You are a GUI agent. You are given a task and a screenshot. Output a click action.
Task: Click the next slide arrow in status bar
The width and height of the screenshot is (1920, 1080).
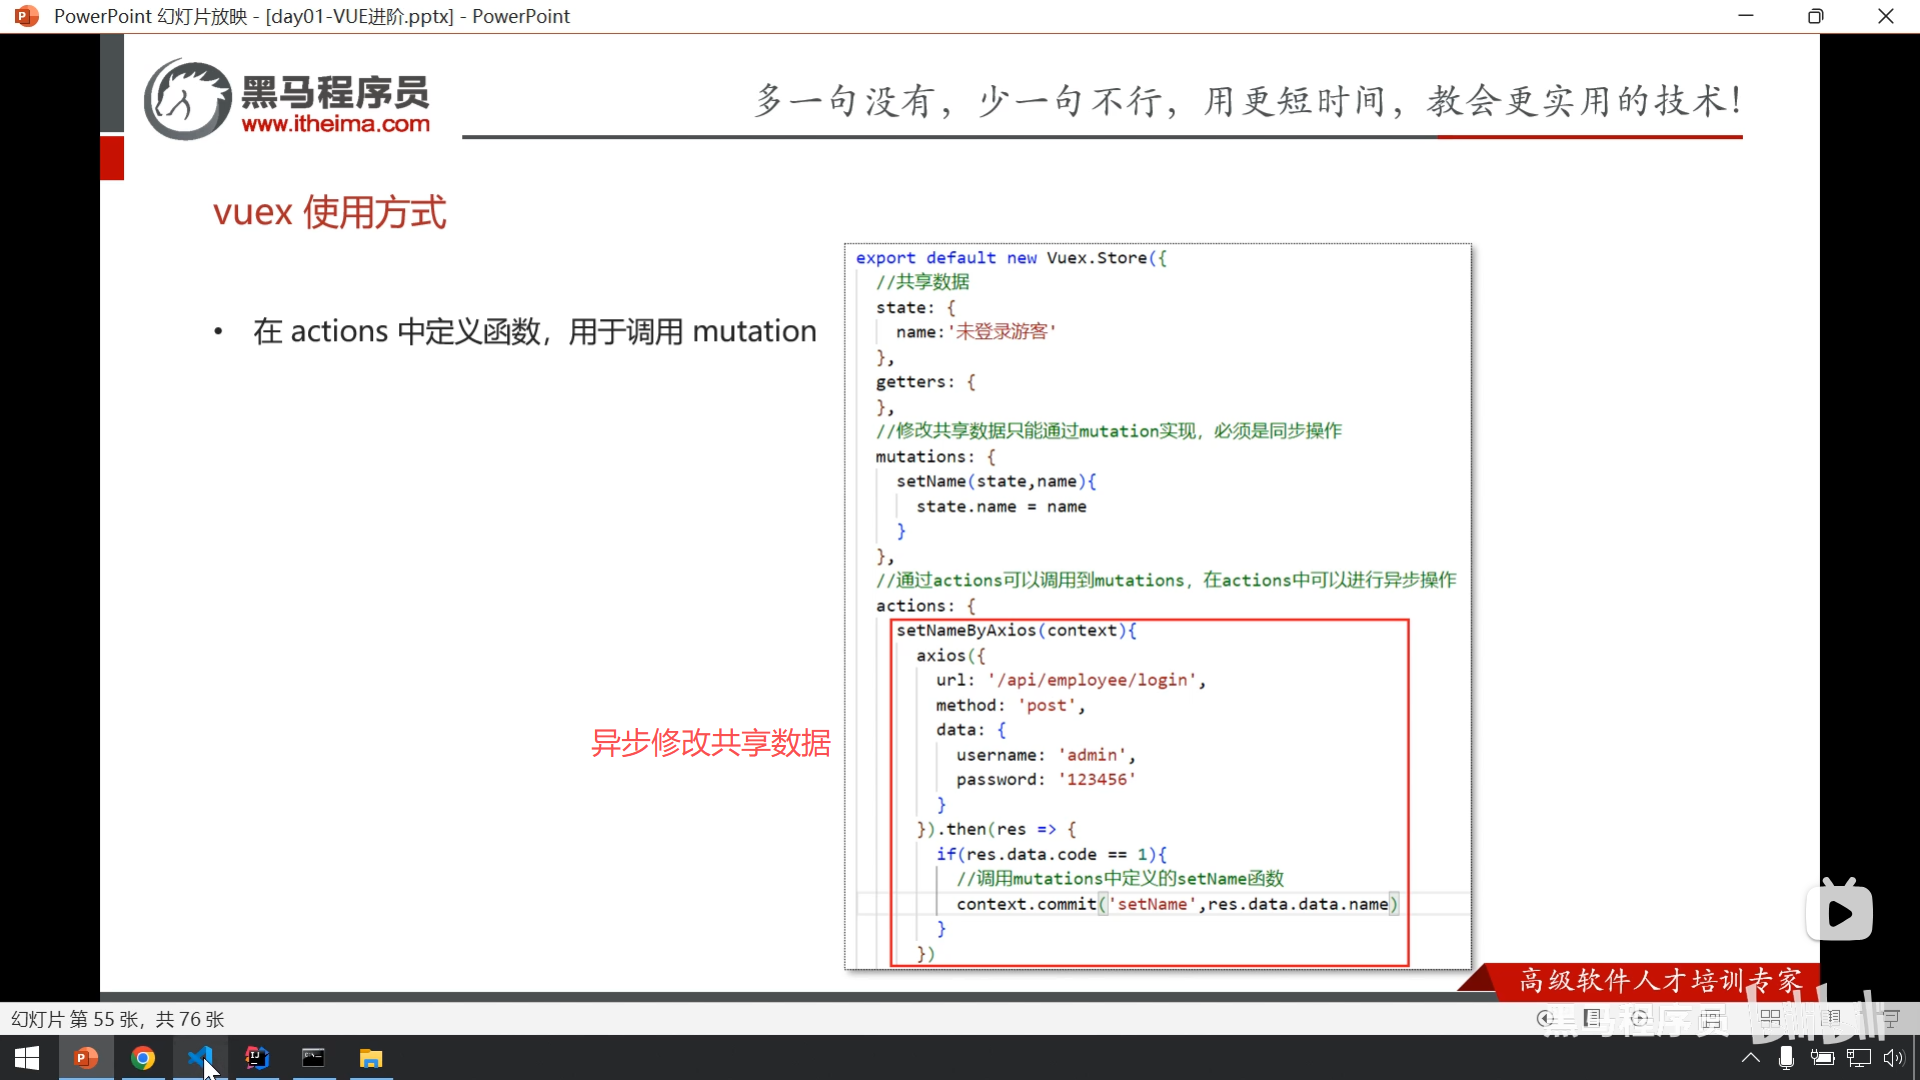click(x=1639, y=1018)
